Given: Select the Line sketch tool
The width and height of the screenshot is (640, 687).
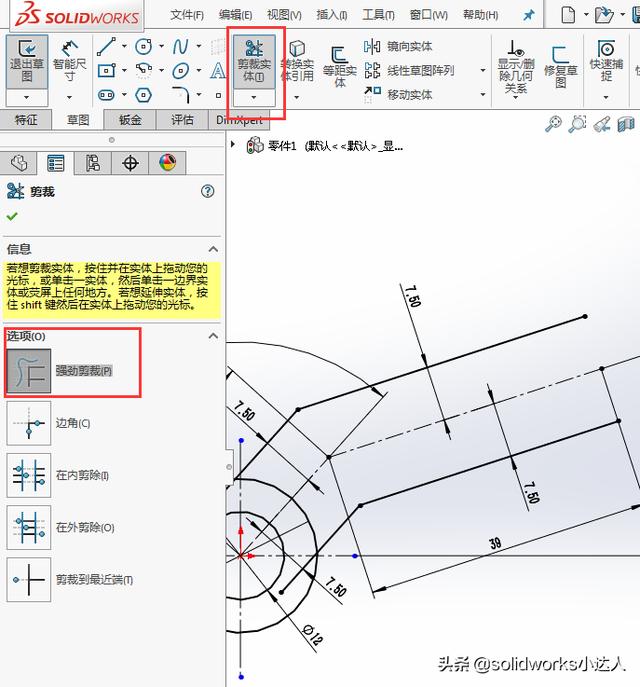Looking at the screenshot, I should tap(106, 46).
